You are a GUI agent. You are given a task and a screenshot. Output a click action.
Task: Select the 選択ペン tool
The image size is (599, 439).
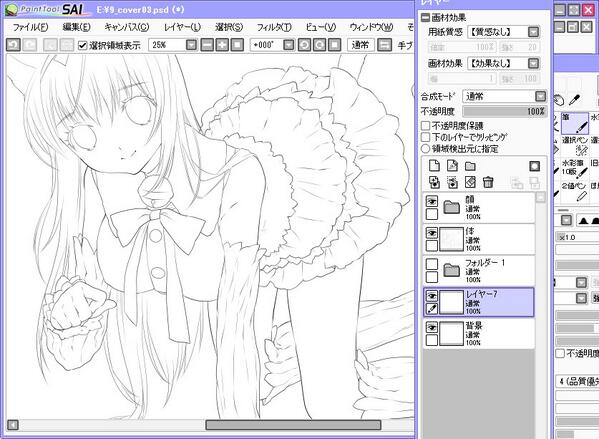(575, 146)
